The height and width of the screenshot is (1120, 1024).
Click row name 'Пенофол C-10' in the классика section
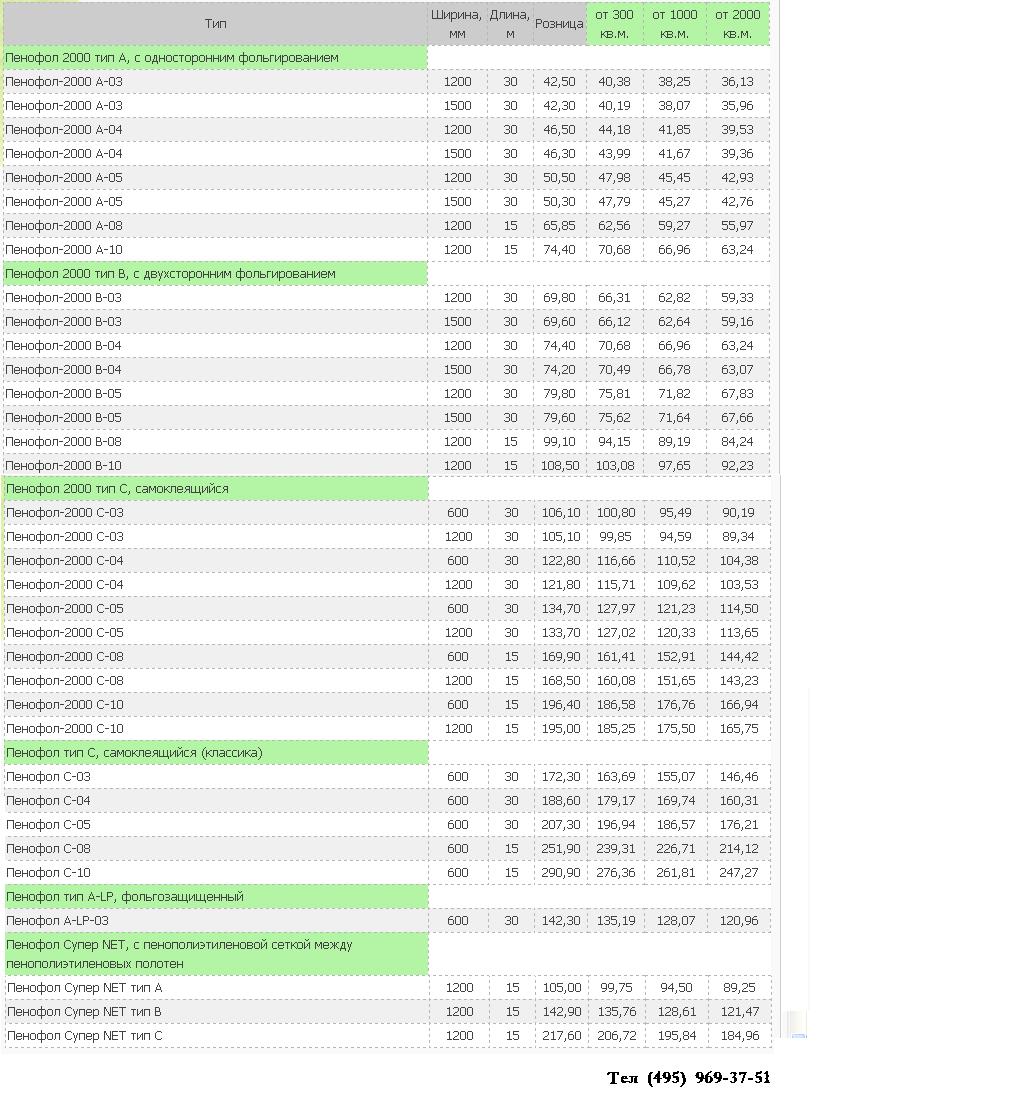point(49,873)
